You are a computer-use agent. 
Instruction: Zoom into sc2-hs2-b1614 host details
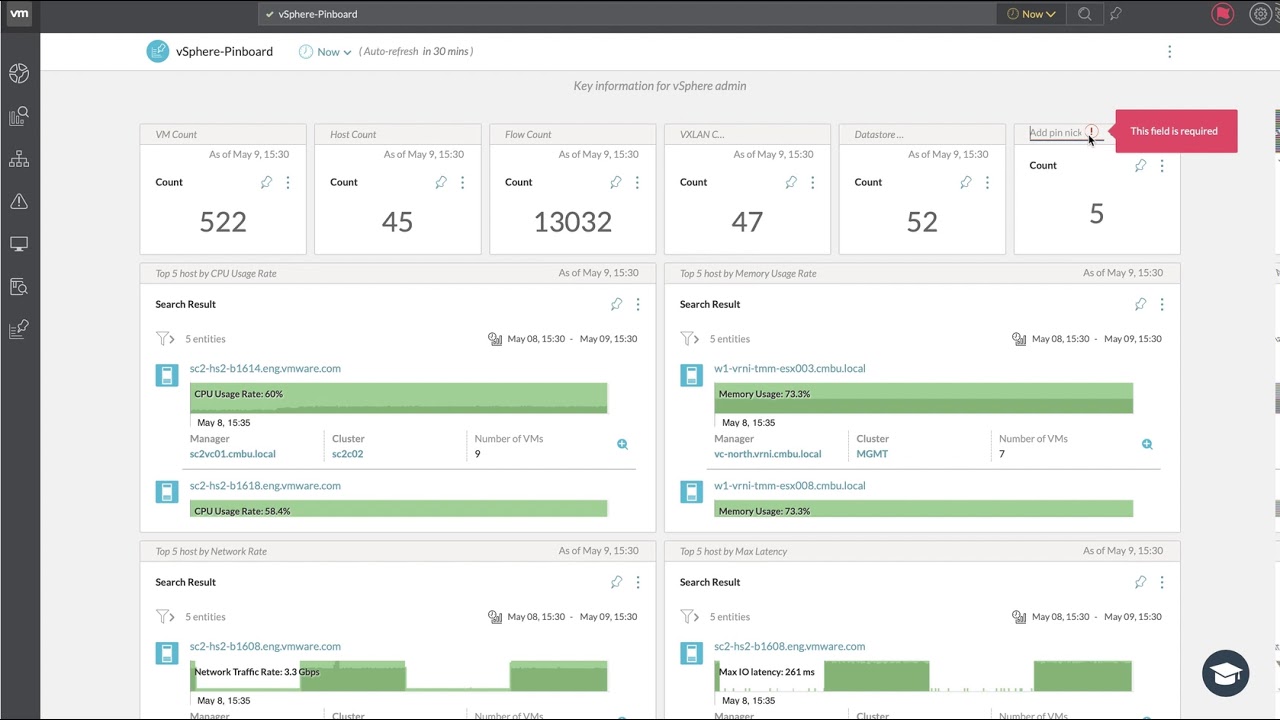(x=622, y=444)
